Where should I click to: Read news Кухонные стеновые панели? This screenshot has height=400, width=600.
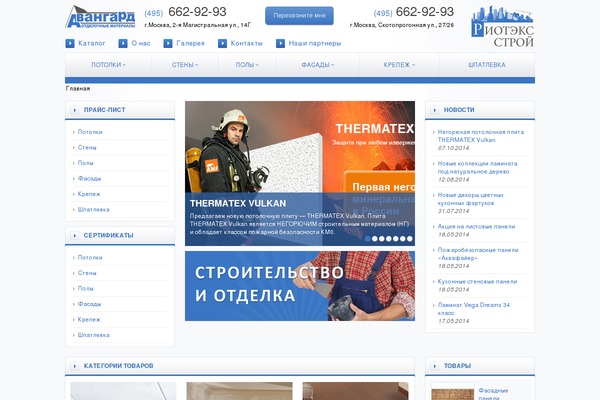pyautogui.click(x=477, y=282)
